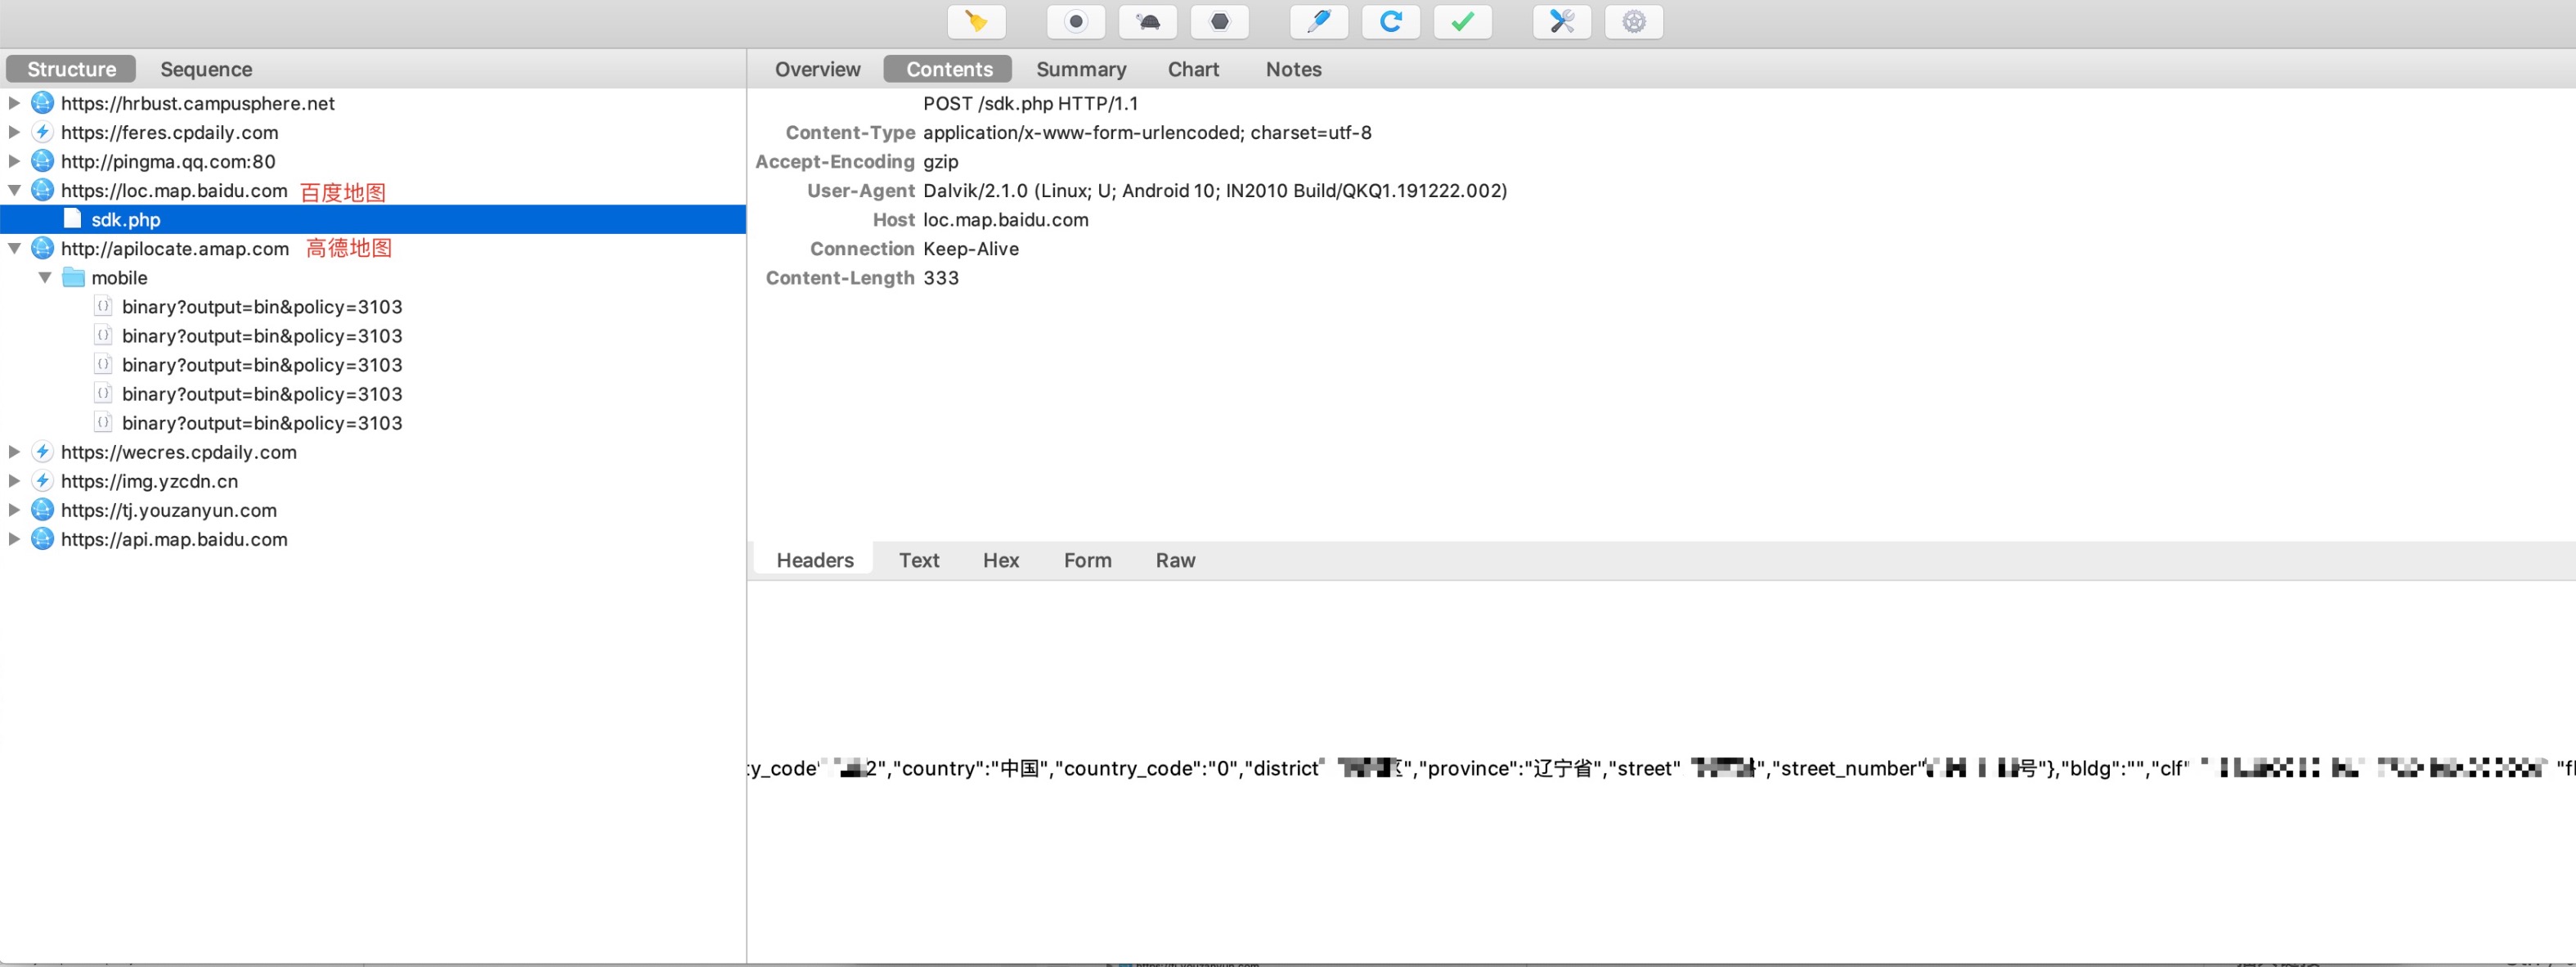Click globe icon of apilocate.amap.com
This screenshot has width=2576, height=967.
click(42, 248)
